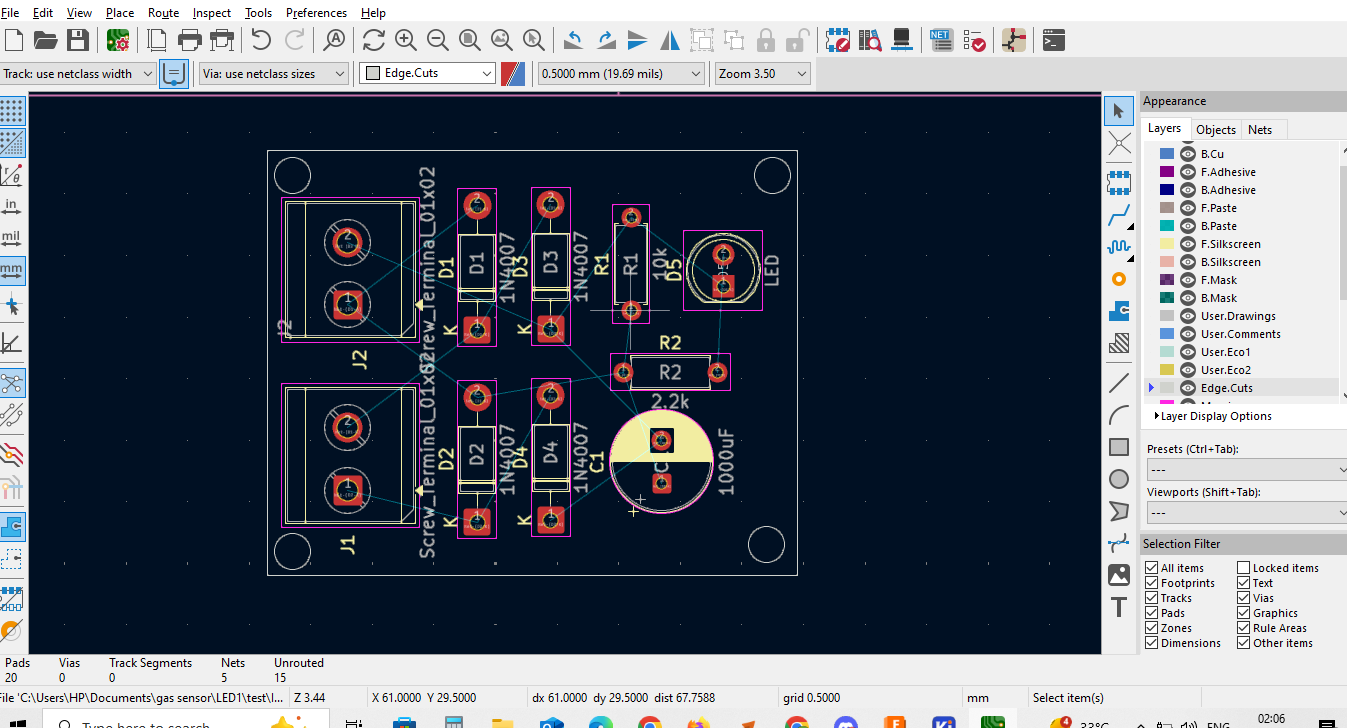Zoom in on the board

tap(405, 40)
